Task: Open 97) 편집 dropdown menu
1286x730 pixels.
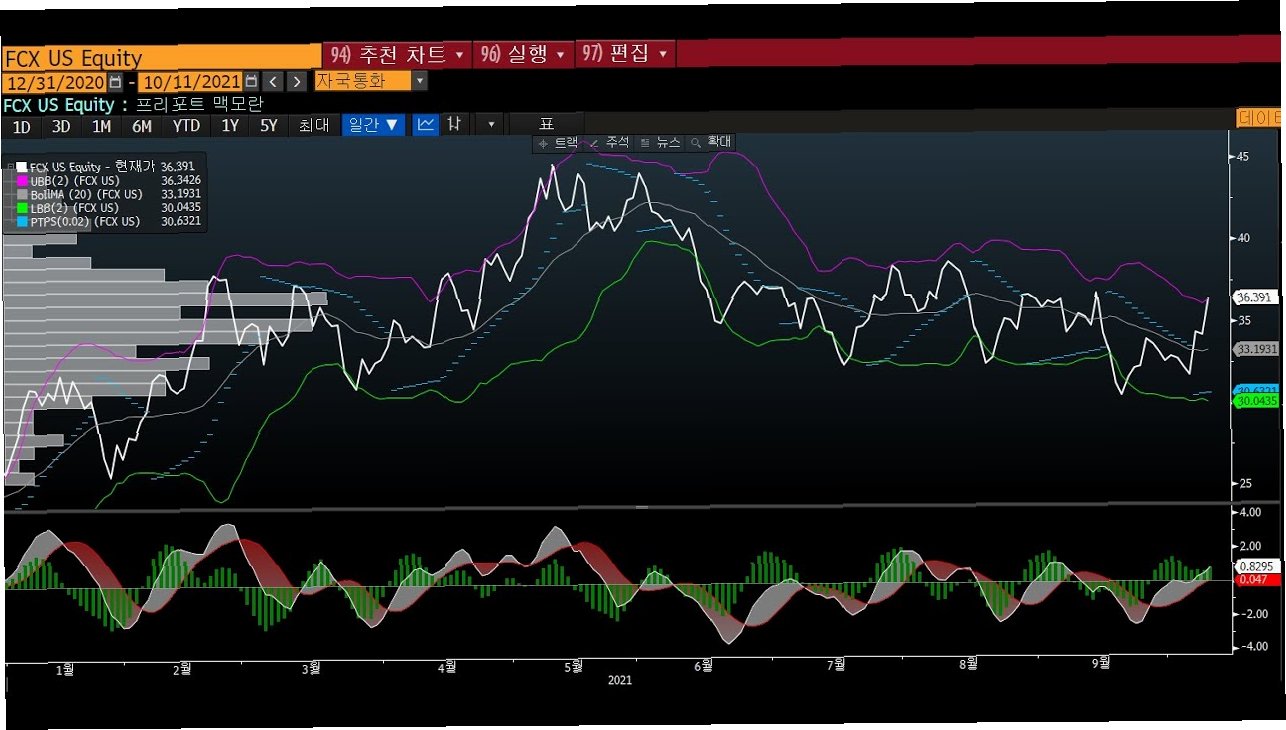Action: coord(625,54)
